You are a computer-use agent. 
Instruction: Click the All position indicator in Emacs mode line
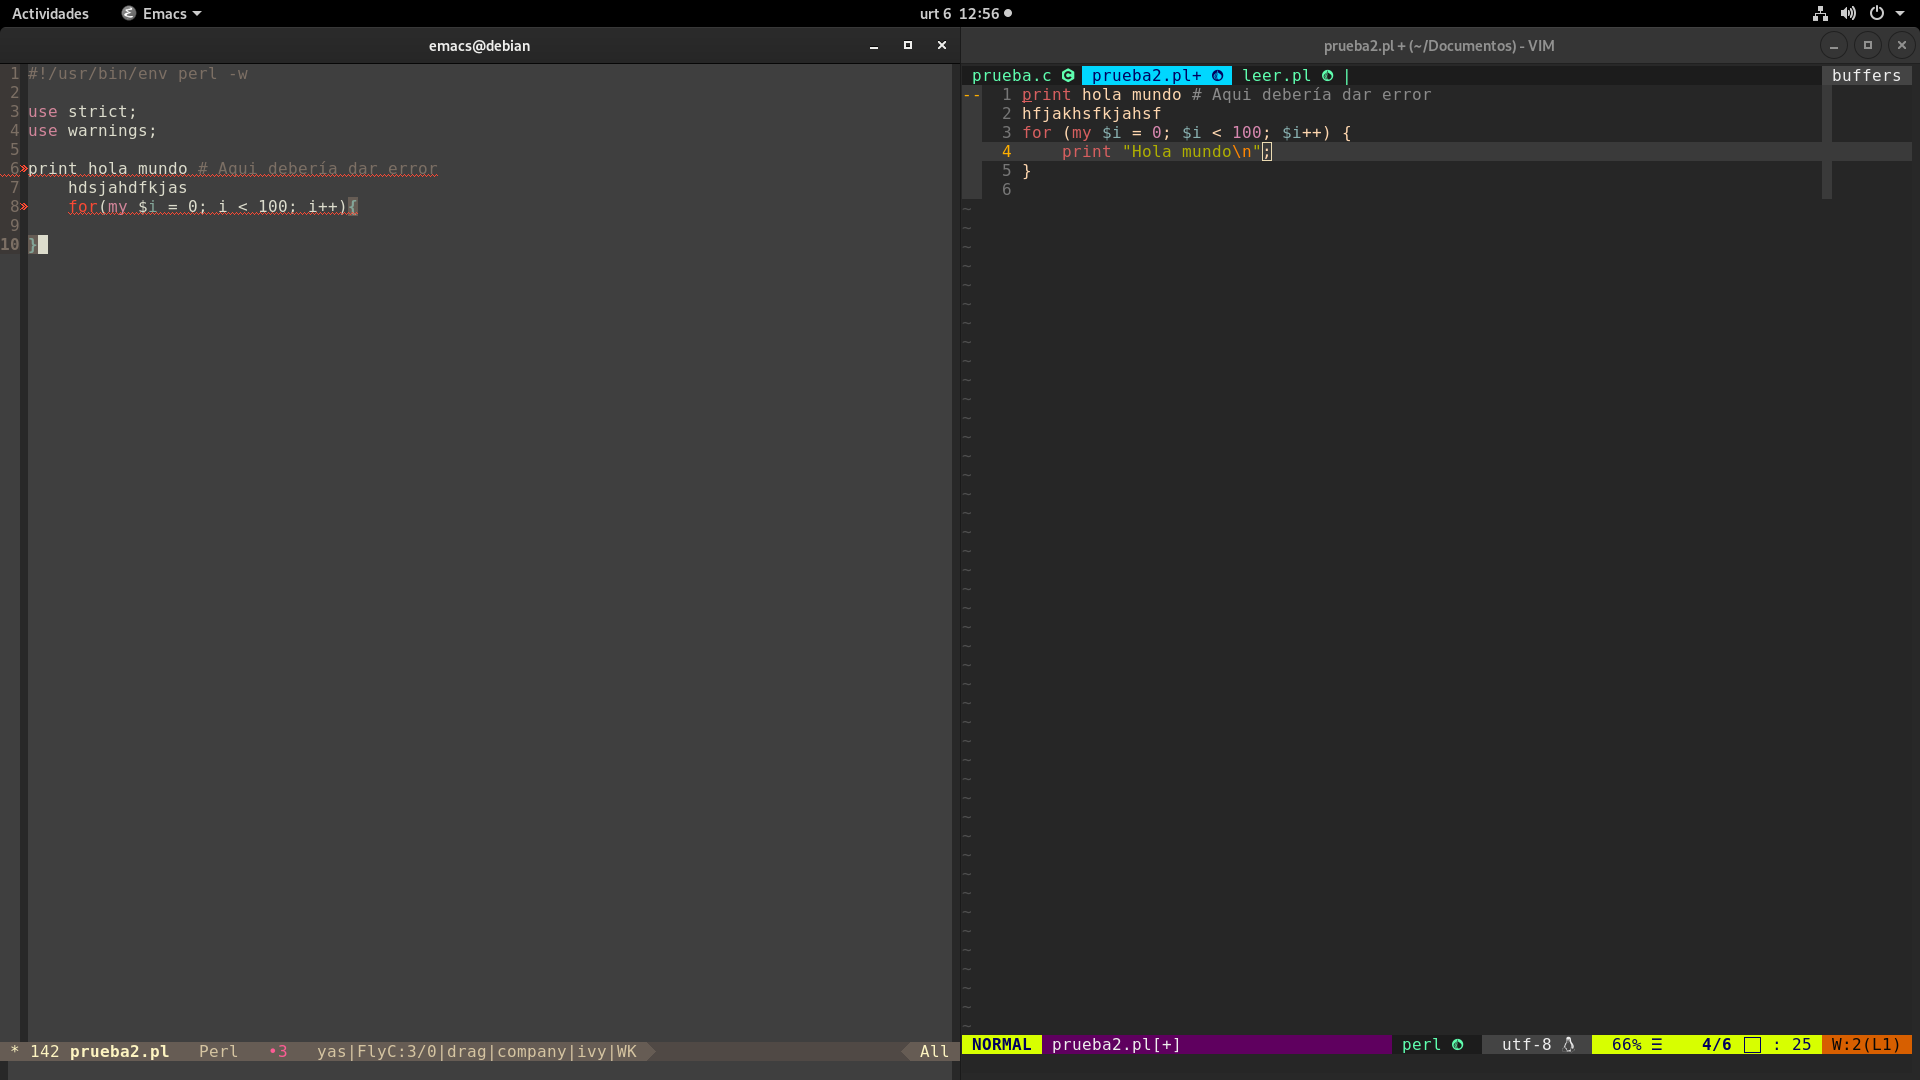(x=934, y=1051)
